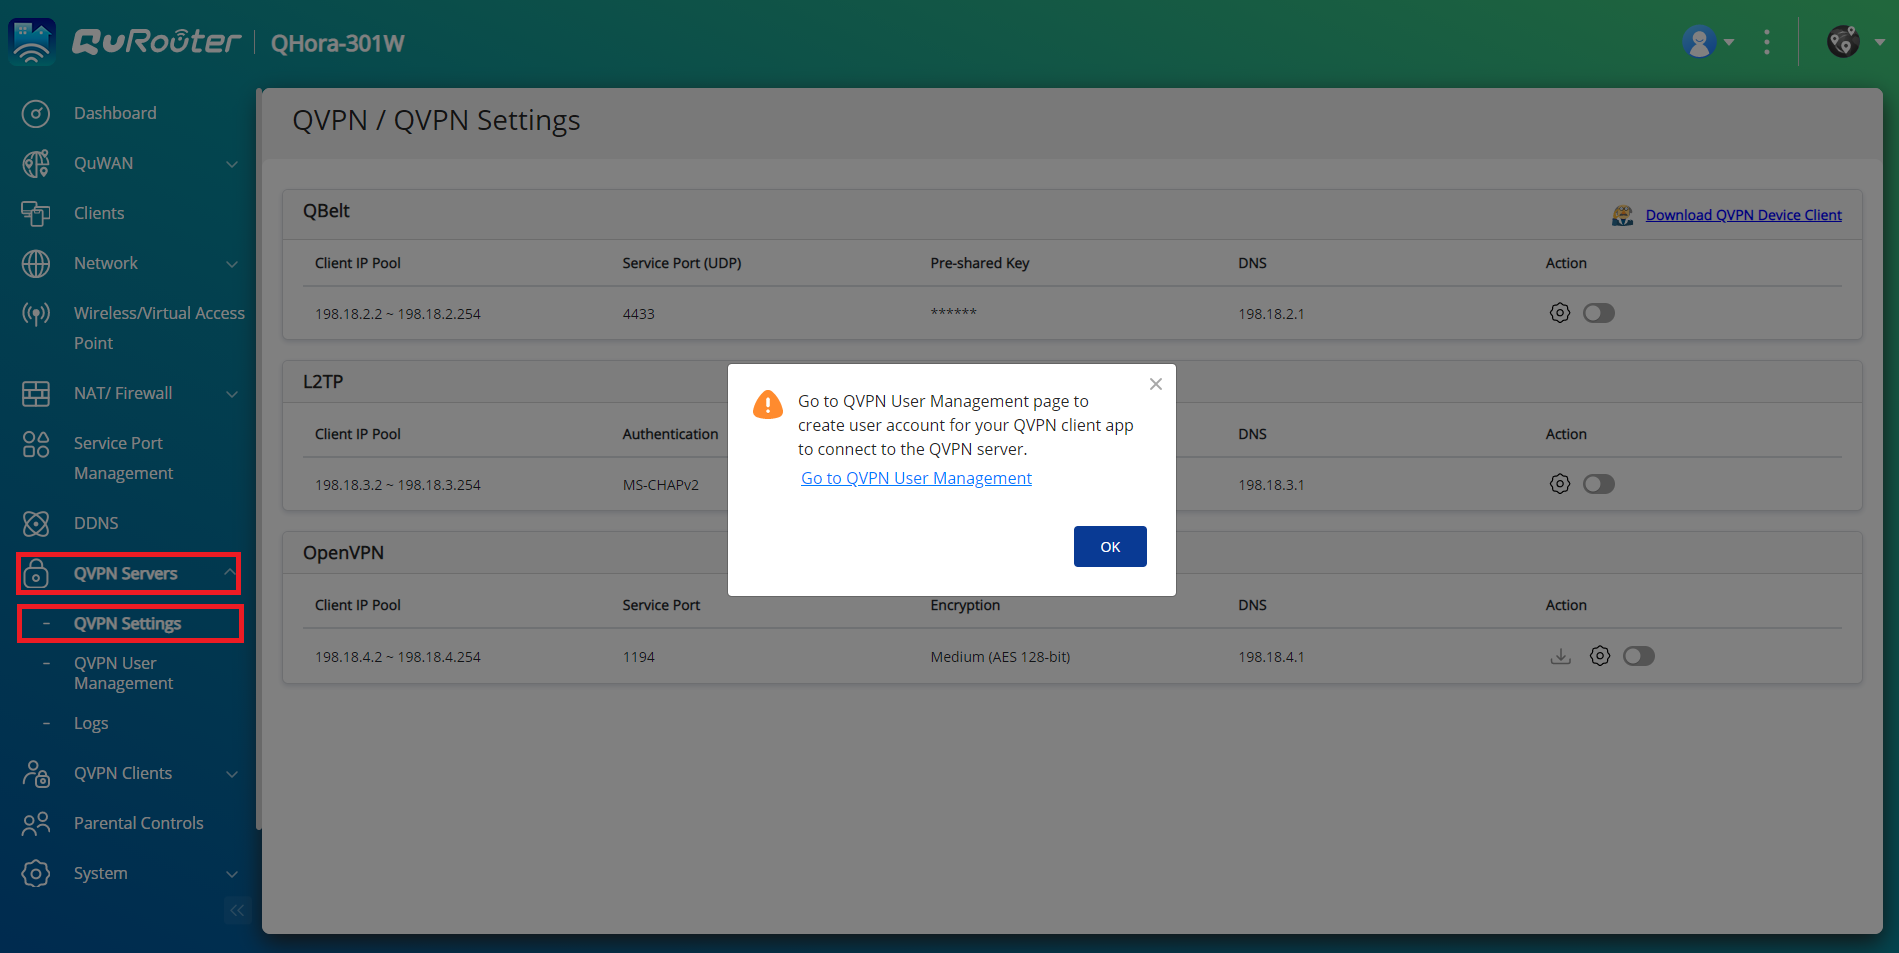Viewport: 1899px width, 953px height.
Task: Enable the QBelt server toggle
Action: (1599, 313)
